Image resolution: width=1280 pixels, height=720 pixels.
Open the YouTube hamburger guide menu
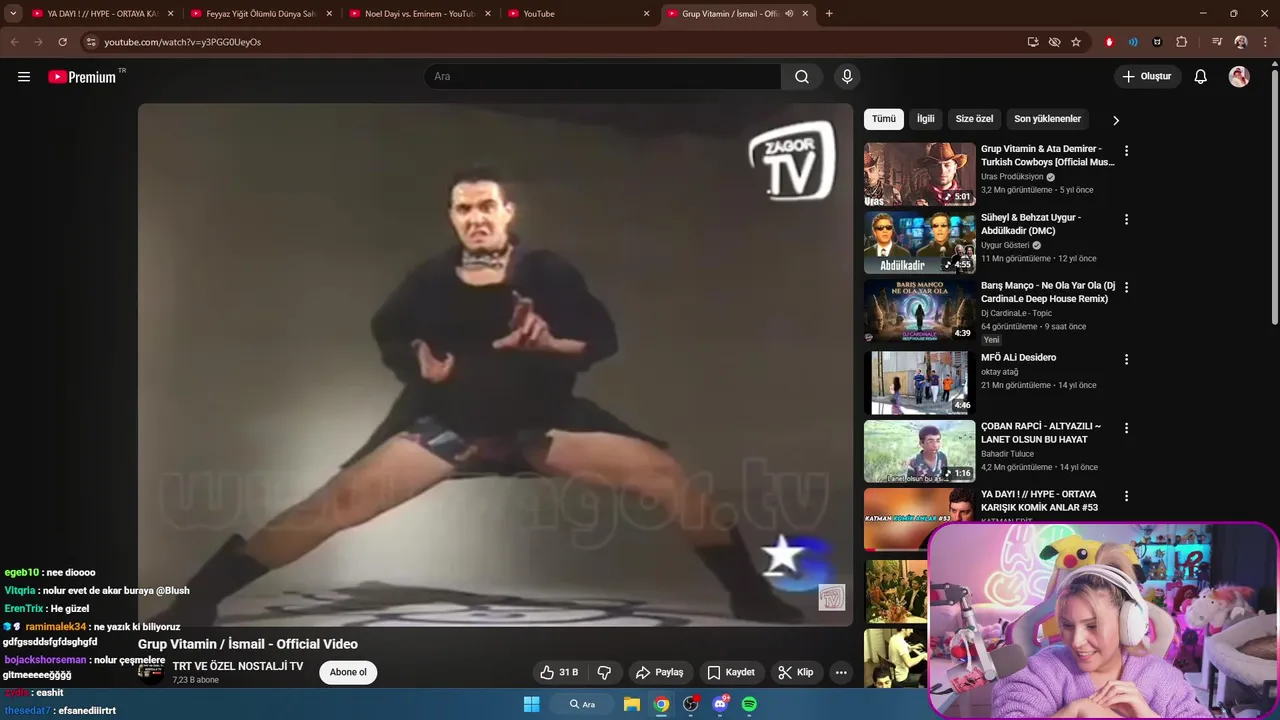(24, 77)
